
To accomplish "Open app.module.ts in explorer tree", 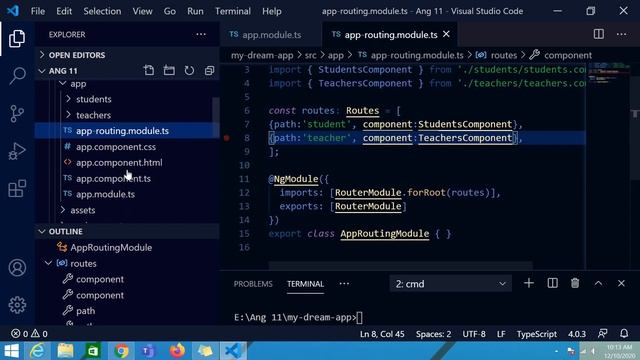I will [x=105, y=194].
